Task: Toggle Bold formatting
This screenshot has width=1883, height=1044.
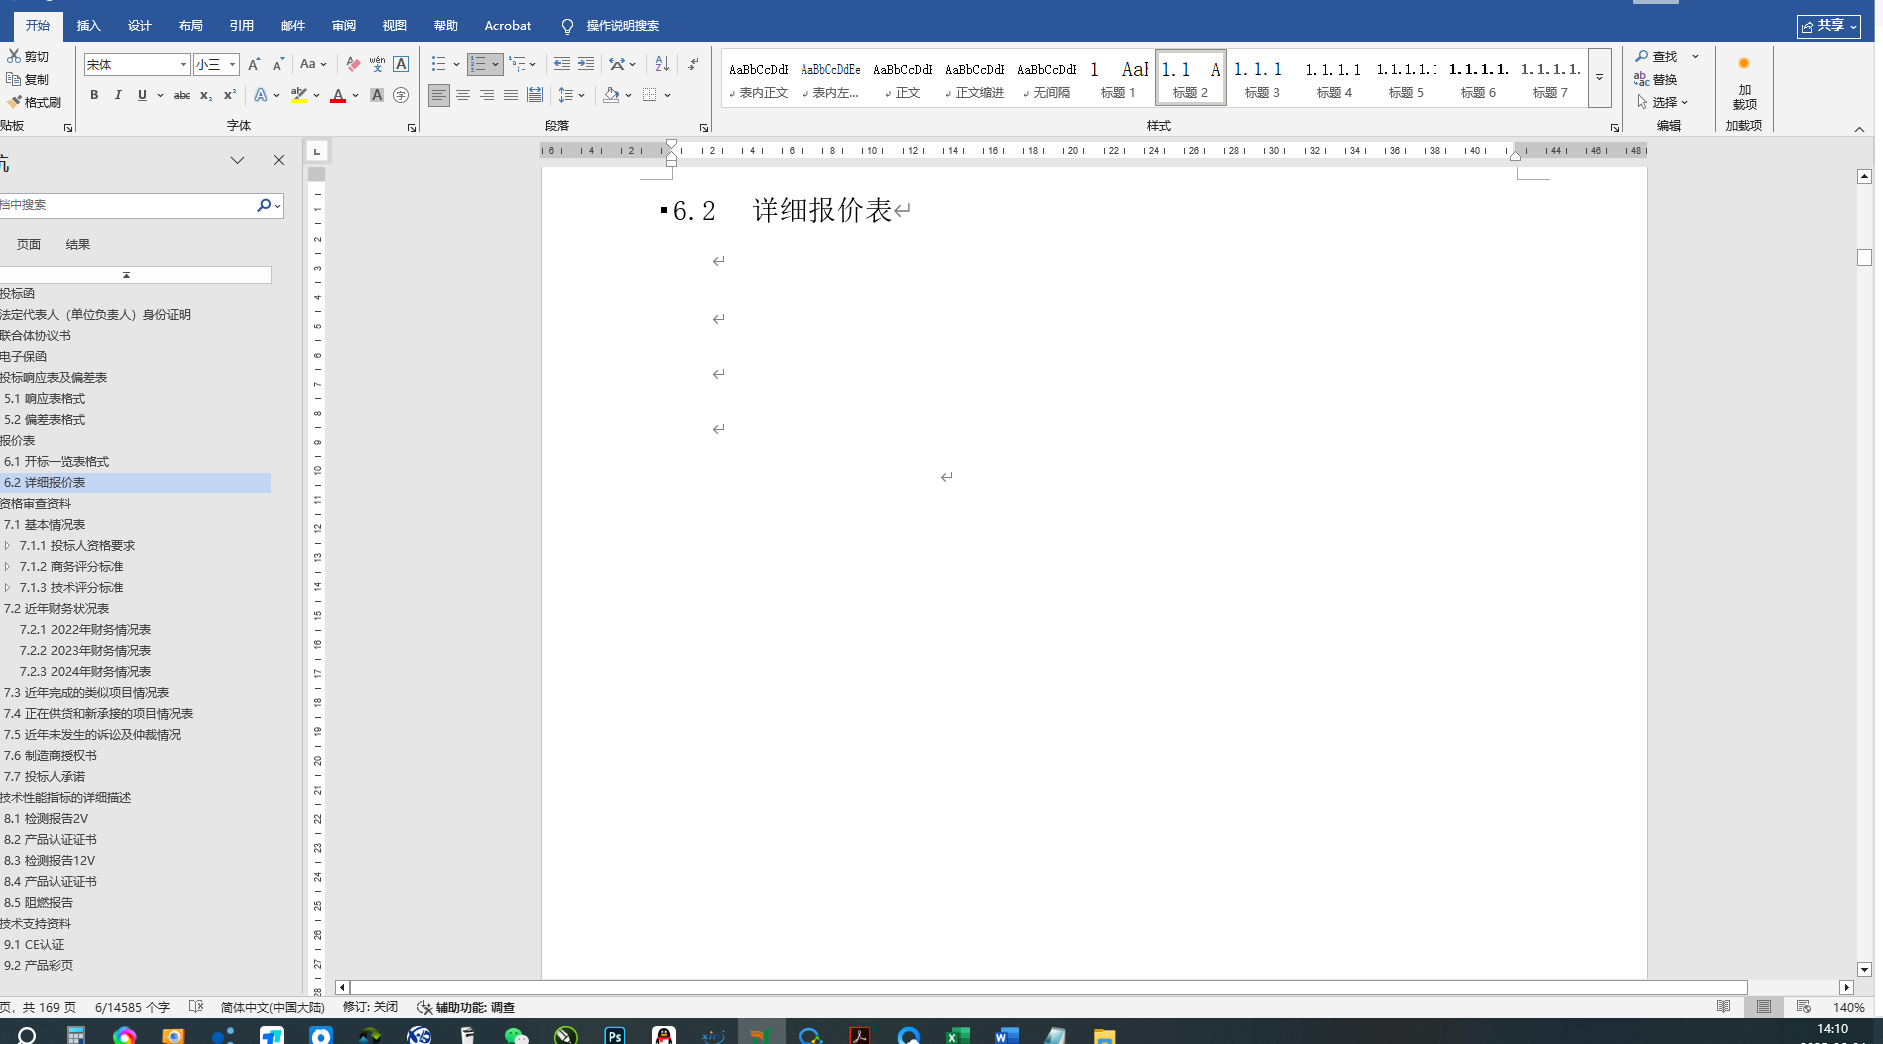Action: coord(94,95)
